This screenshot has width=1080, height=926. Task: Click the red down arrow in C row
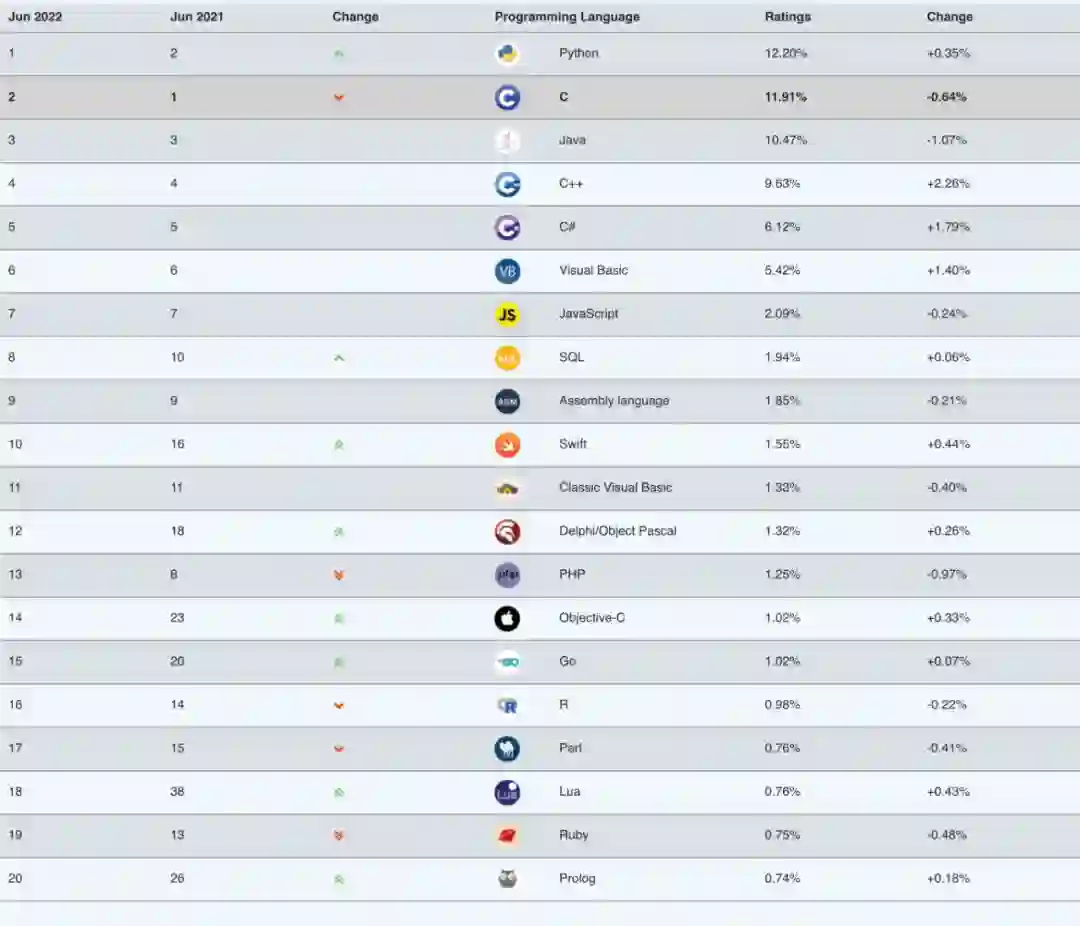pyautogui.click(x=339, y=98)
